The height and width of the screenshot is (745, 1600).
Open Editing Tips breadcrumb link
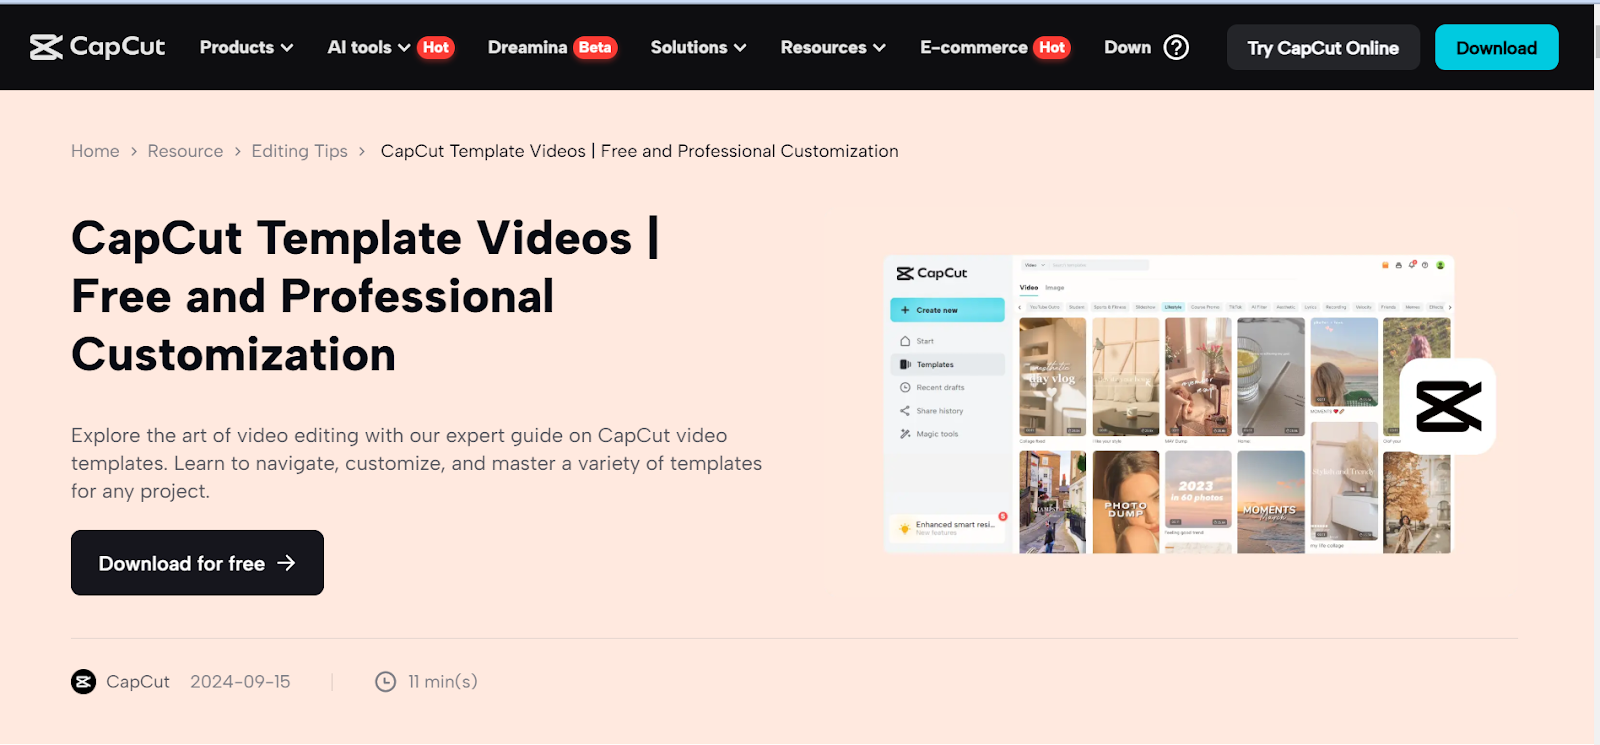[x=299, y=151]
